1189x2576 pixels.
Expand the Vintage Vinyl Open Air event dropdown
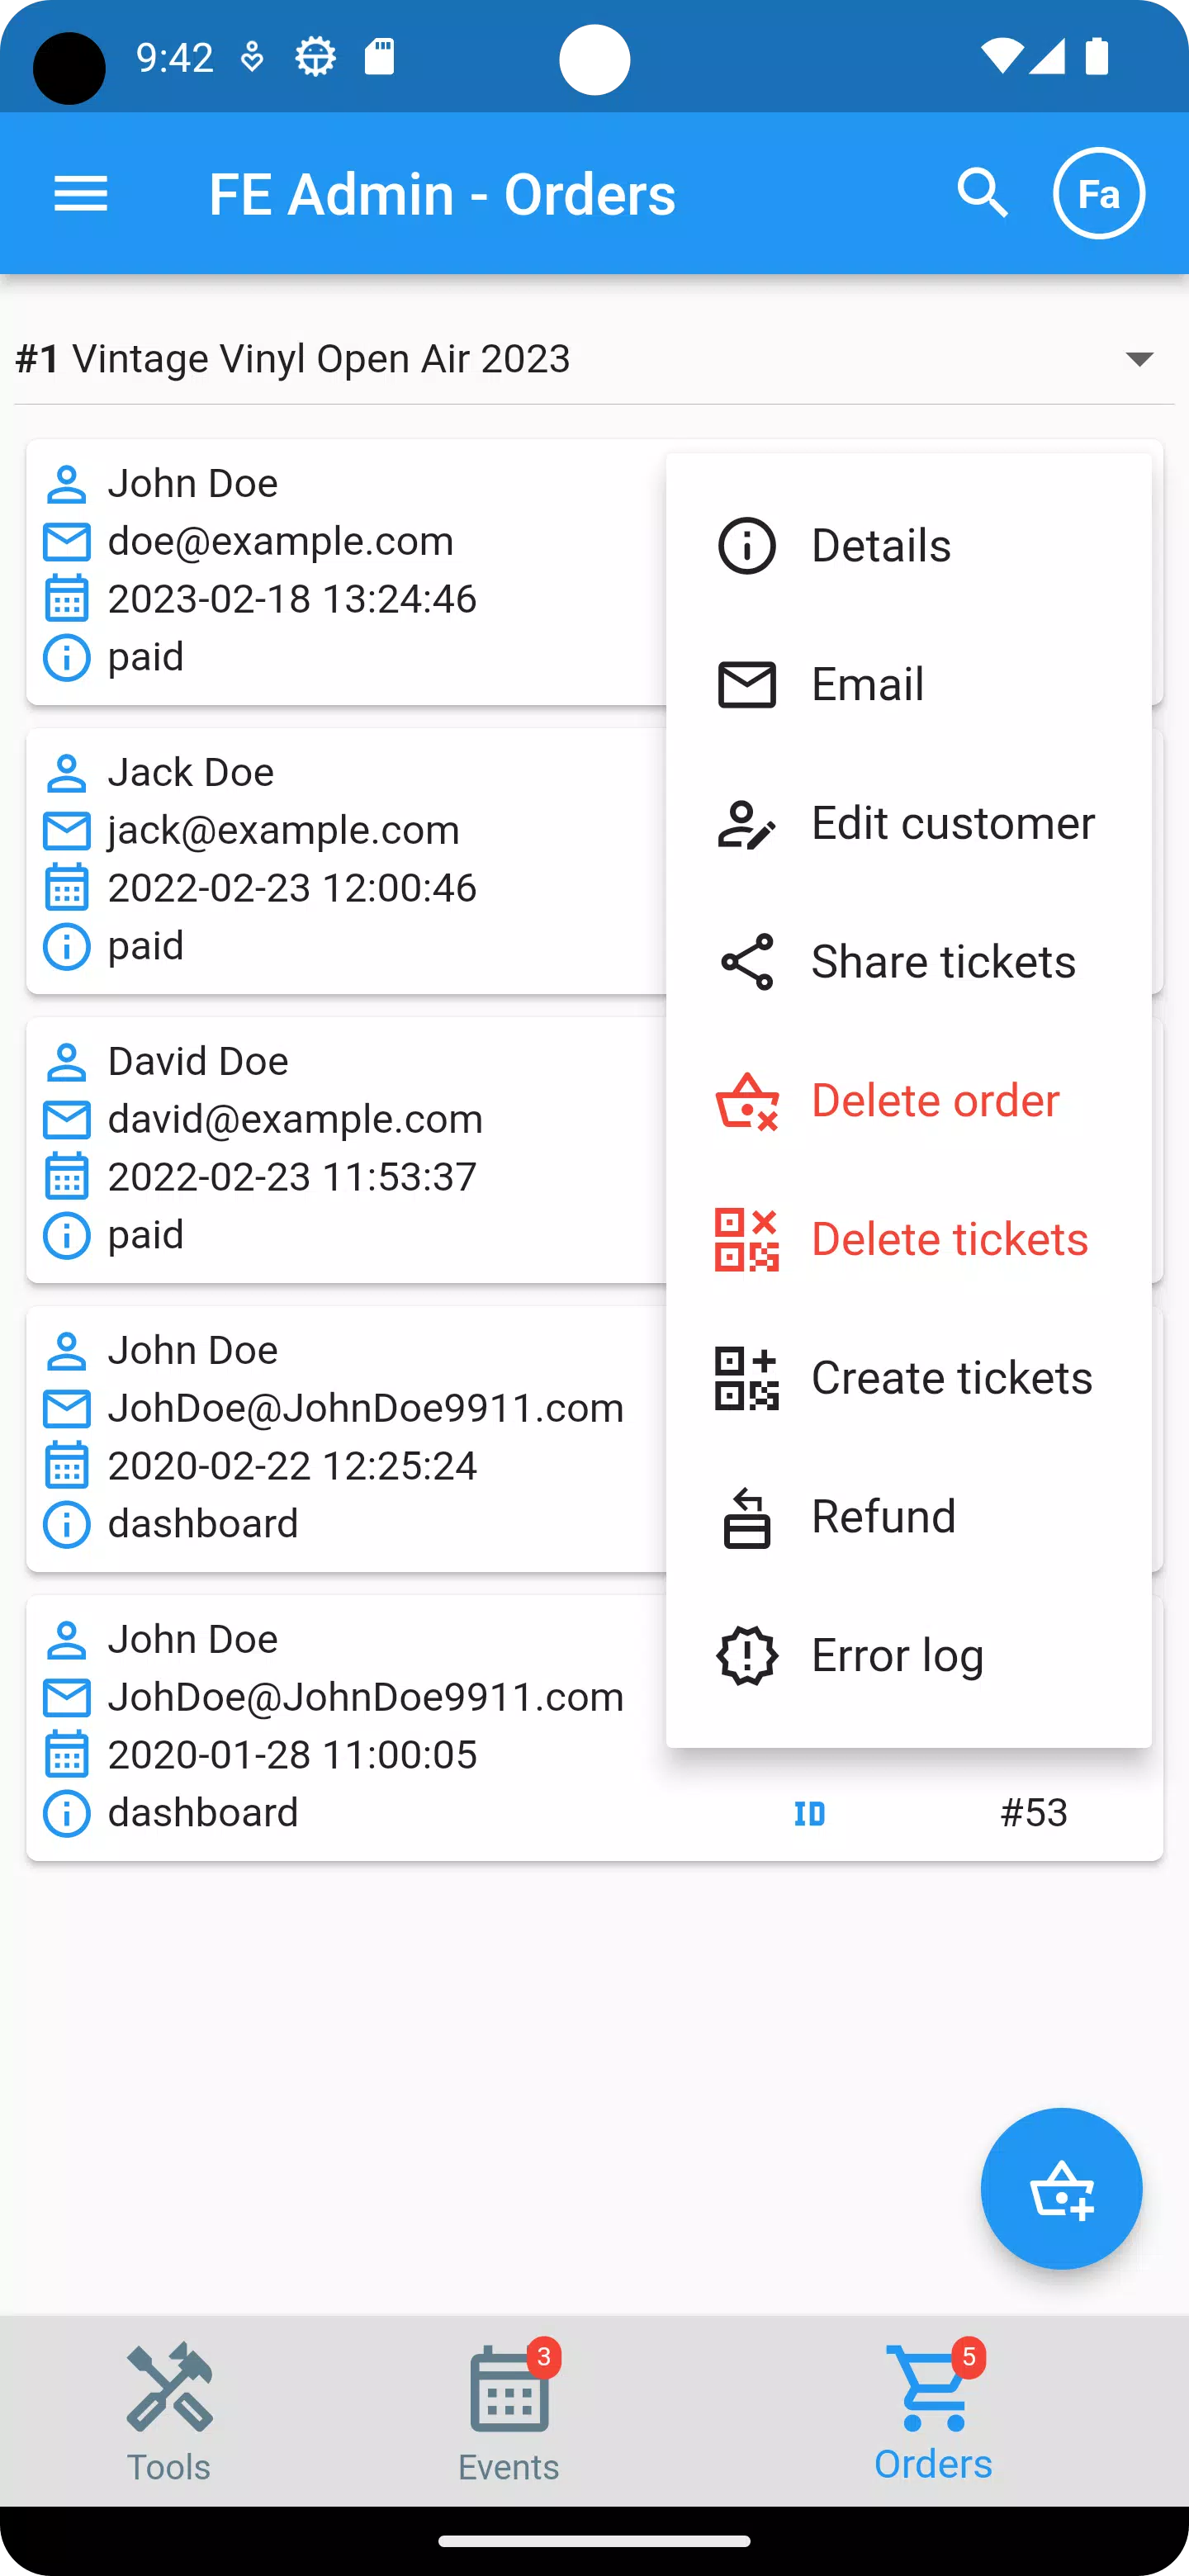click(1139, 359)
